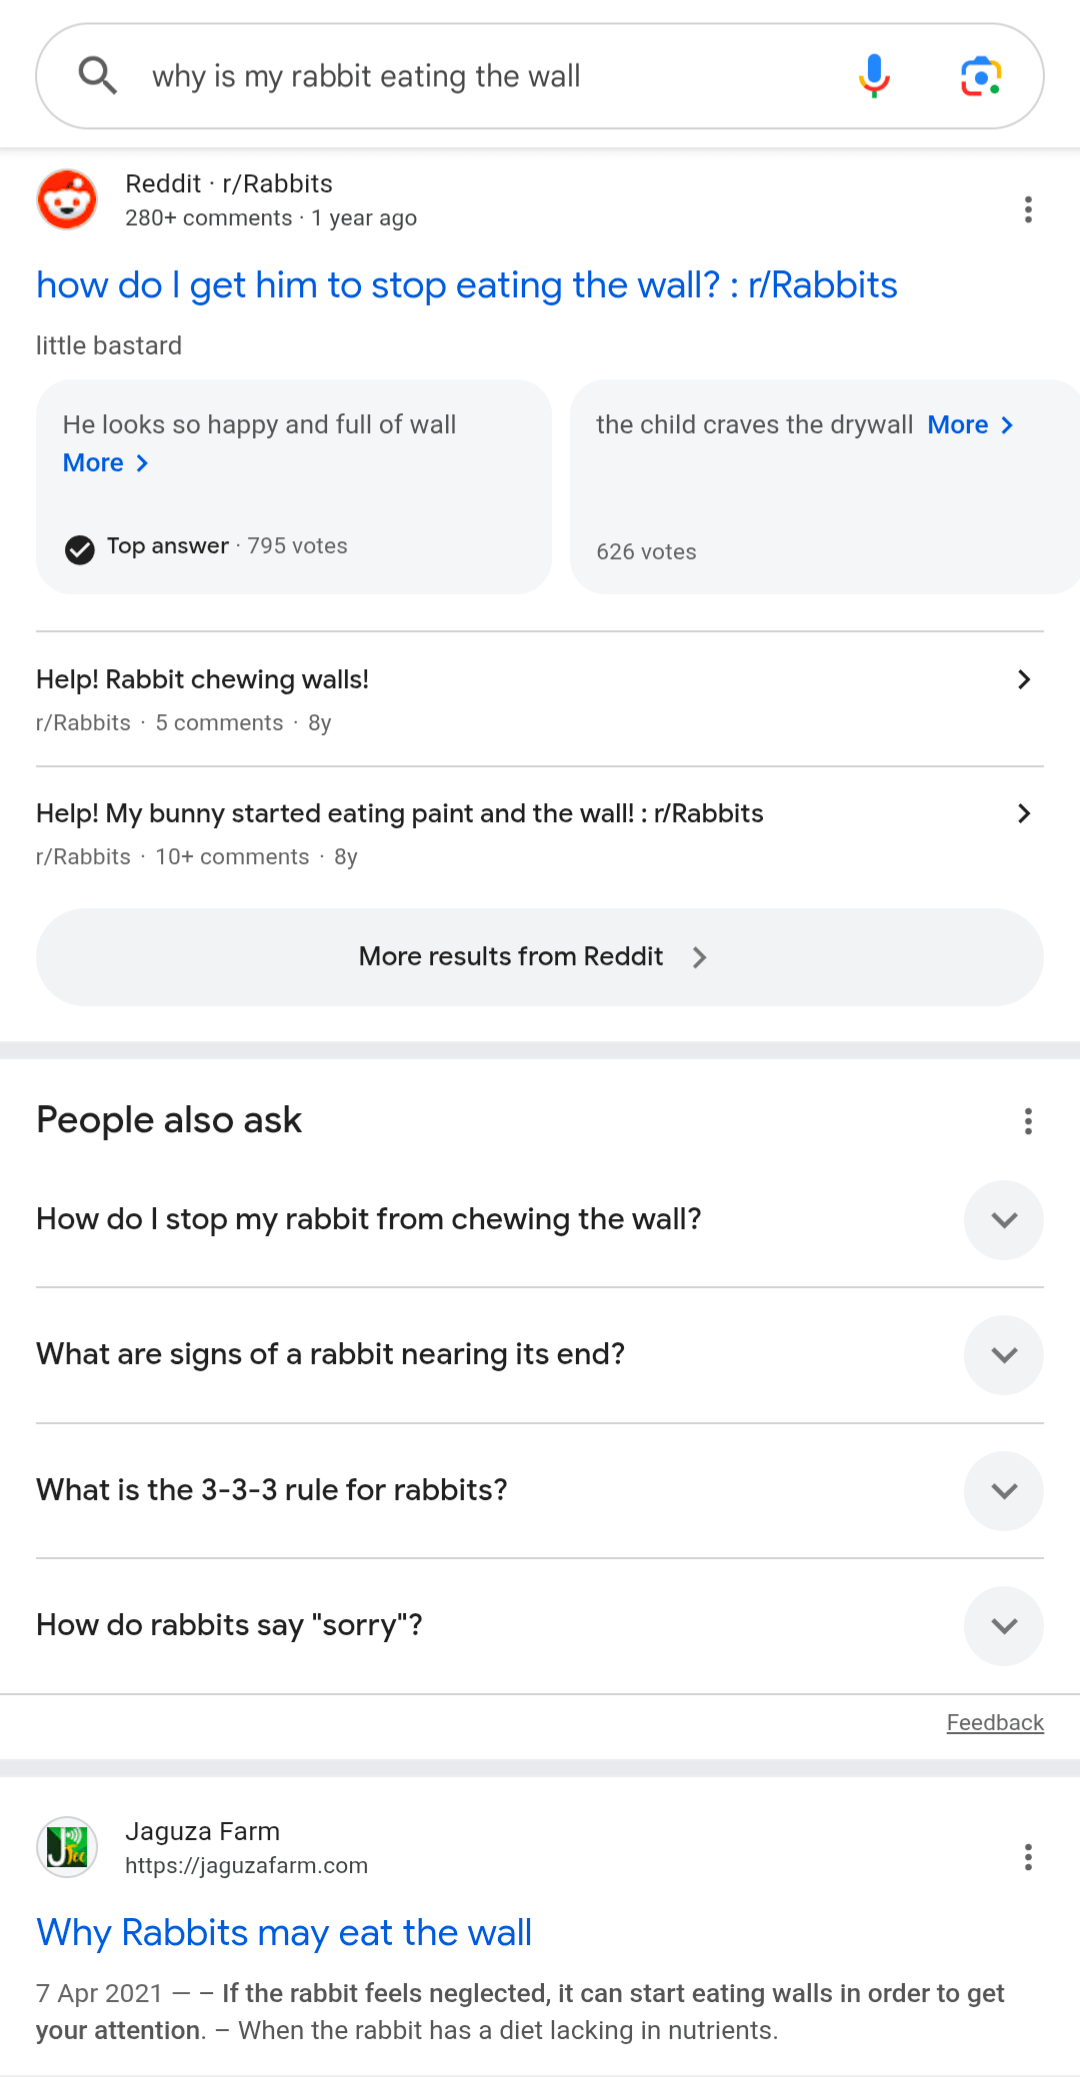
Task: Tap the search query input field
Action: (x=480, y=76)
